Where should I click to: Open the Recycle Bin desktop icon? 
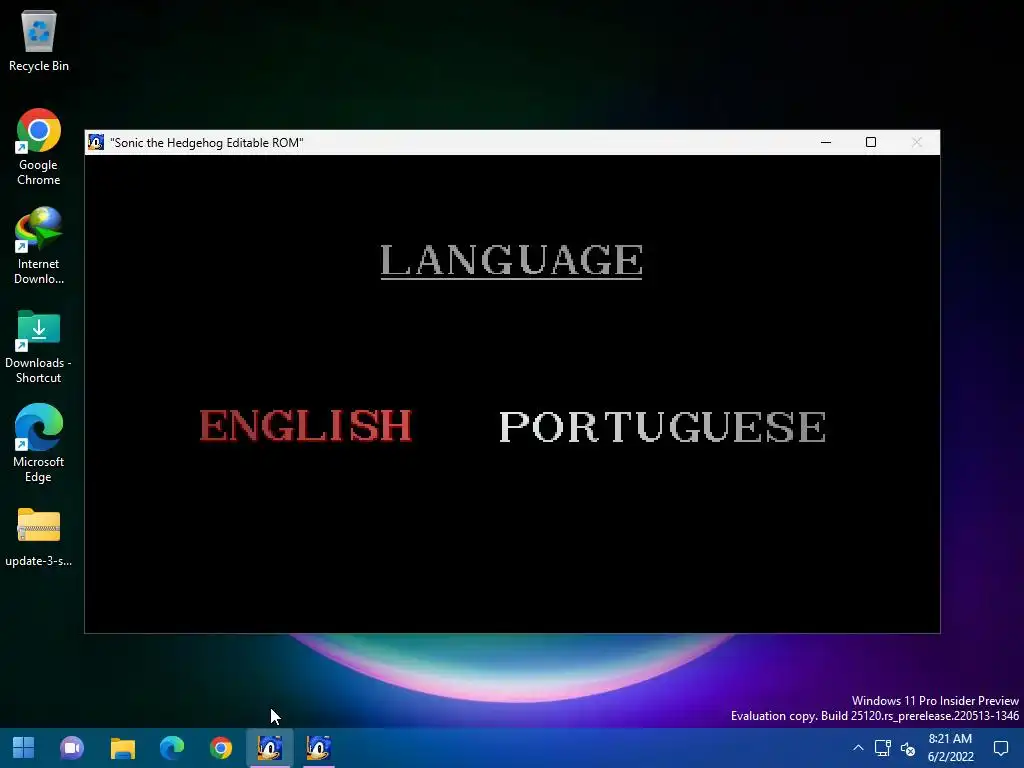point(39,41)
